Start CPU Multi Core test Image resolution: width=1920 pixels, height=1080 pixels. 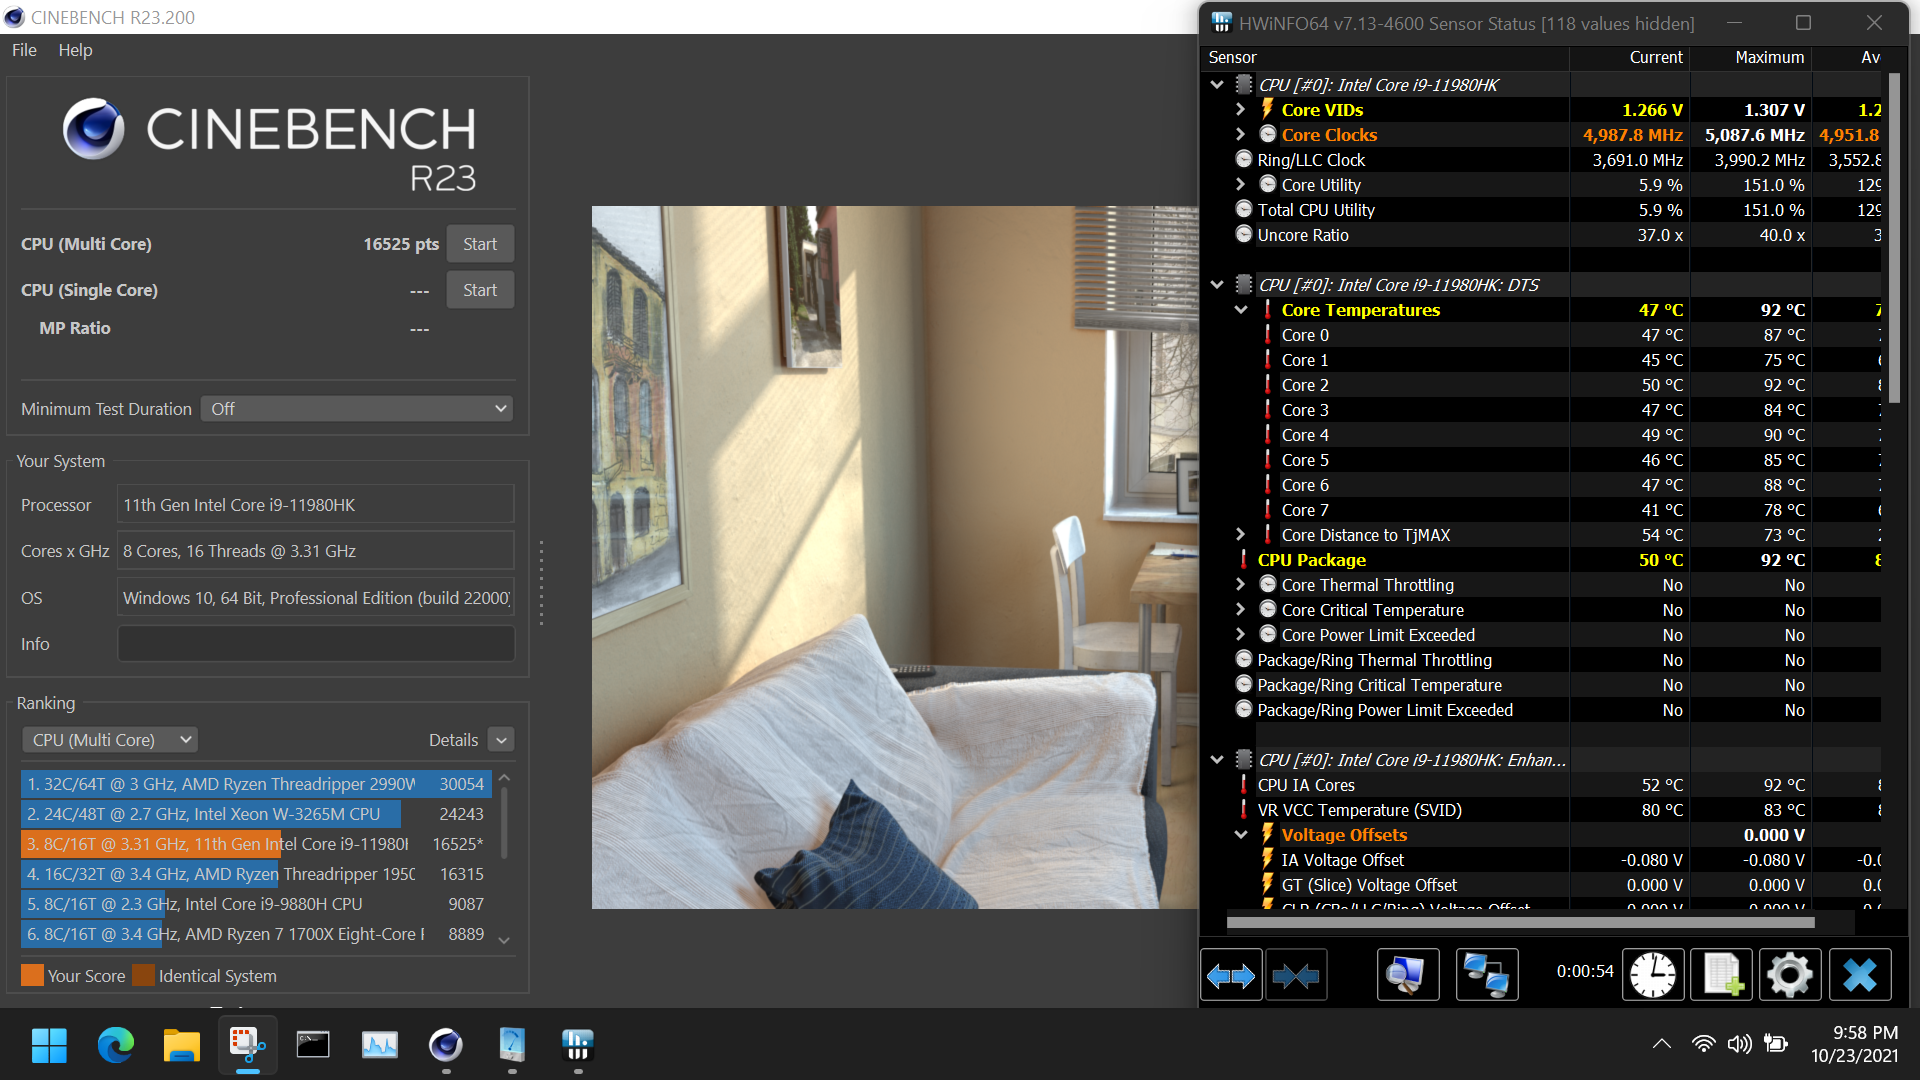click(x=480, y=244)
